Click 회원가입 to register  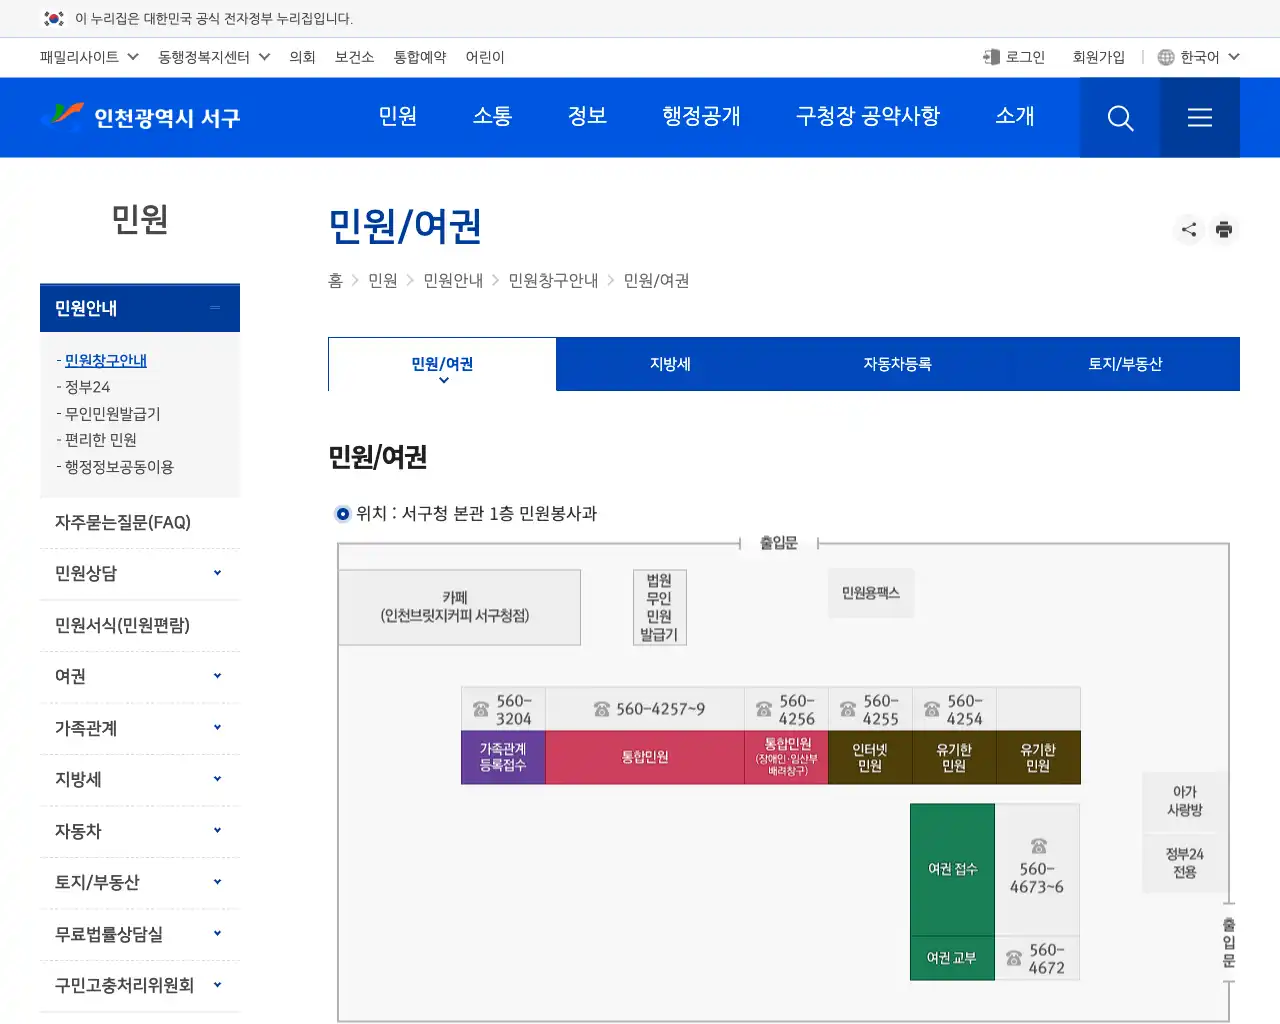(x=1098, y=57)
